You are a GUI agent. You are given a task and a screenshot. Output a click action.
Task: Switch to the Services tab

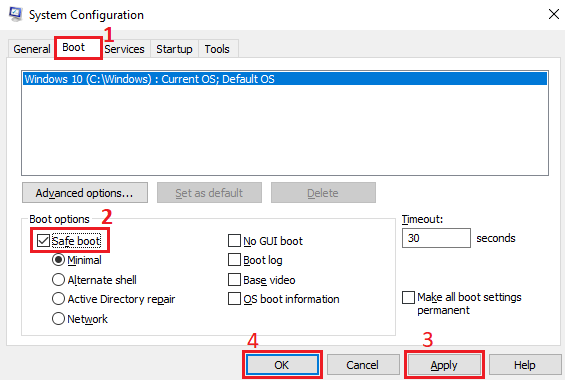coord(125,49)
